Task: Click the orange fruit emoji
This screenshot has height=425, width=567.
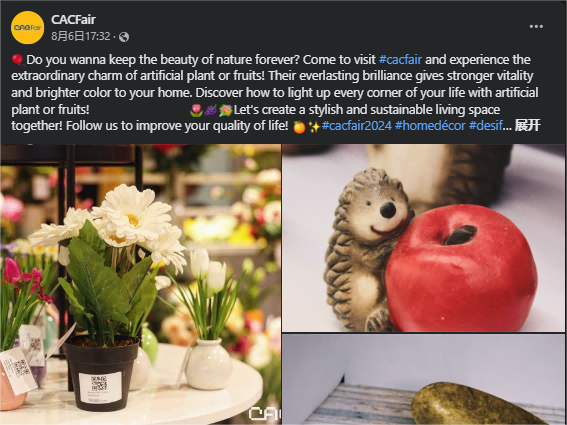Action: tap(299, 127)
